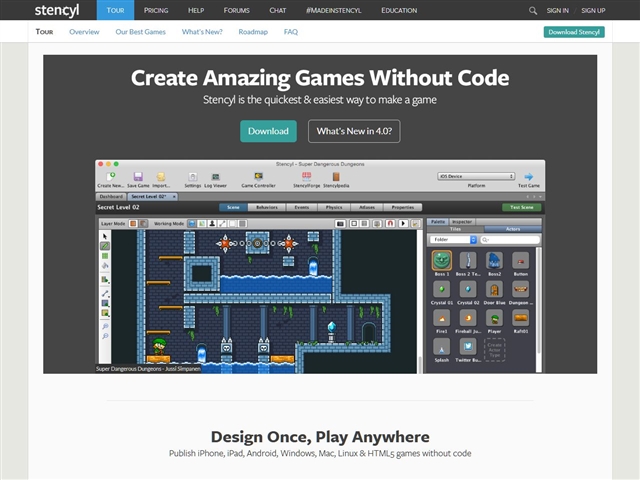
Task: Click the Stencyl logo in header
Action: (57, 10)
